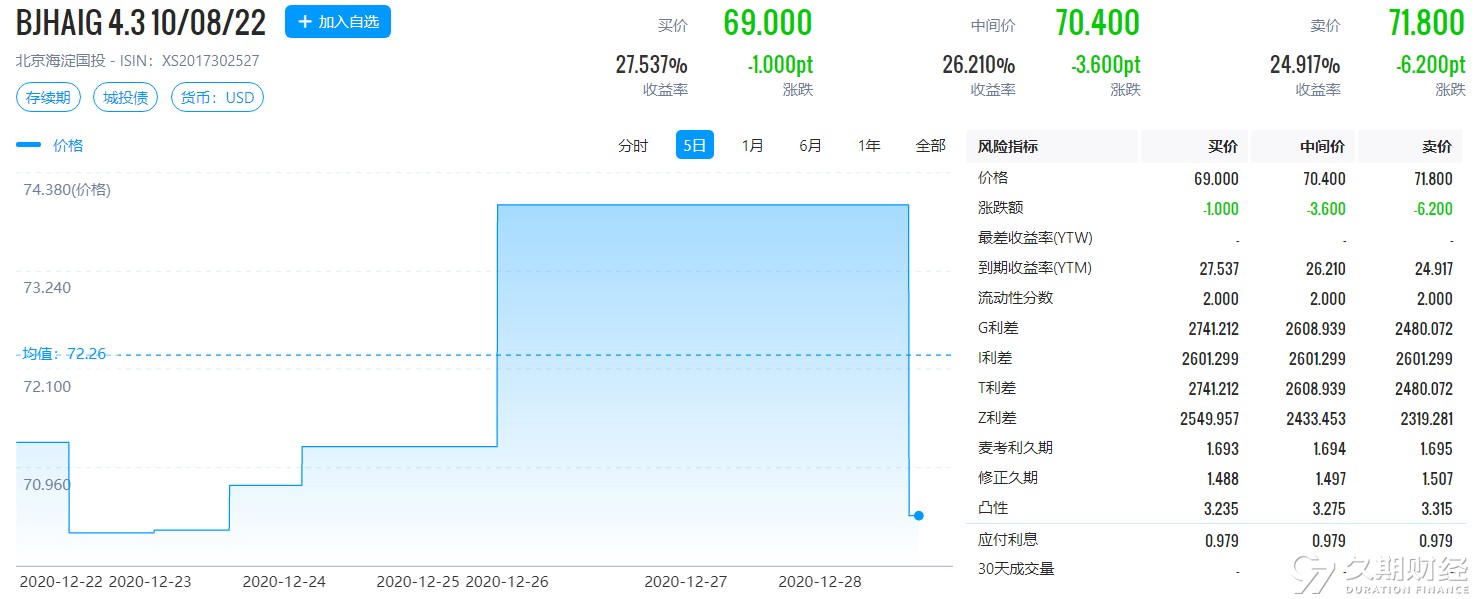Image resolution: width=1474 pixels, height=599 pixels.
Task: Select the 应付利息 row label
Action: click(x=1008, y=540)
